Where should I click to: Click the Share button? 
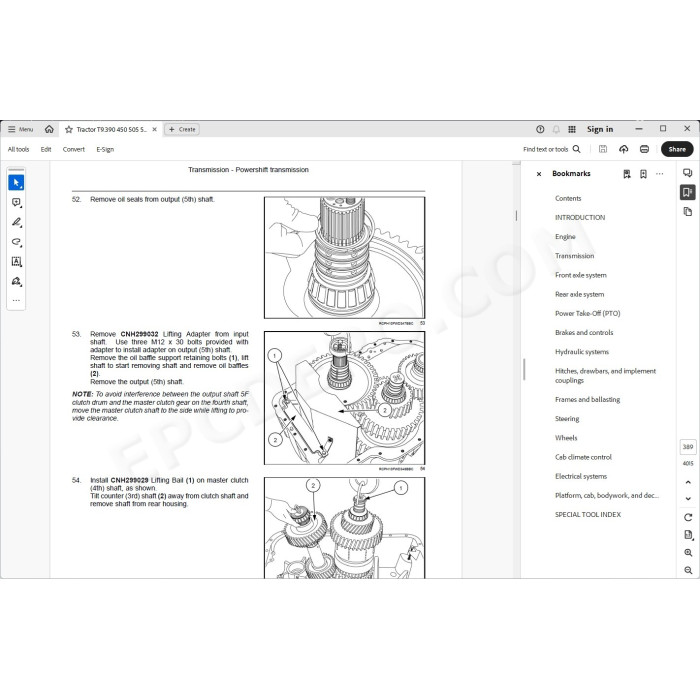point(677,149)
